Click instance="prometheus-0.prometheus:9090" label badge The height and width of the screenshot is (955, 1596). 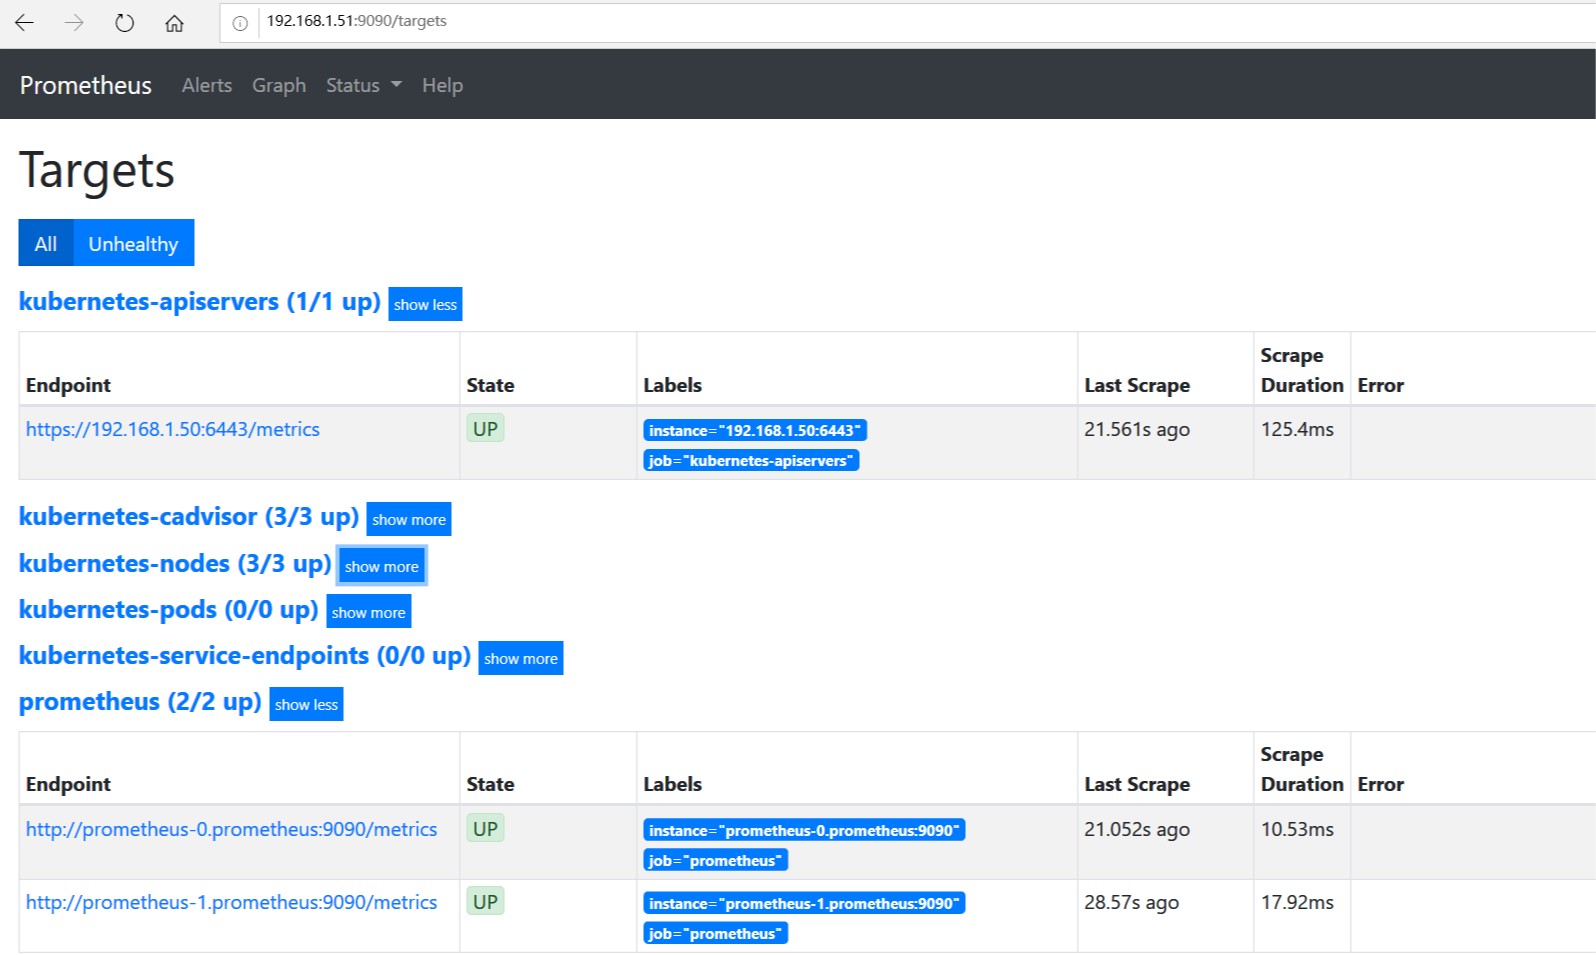804,830
